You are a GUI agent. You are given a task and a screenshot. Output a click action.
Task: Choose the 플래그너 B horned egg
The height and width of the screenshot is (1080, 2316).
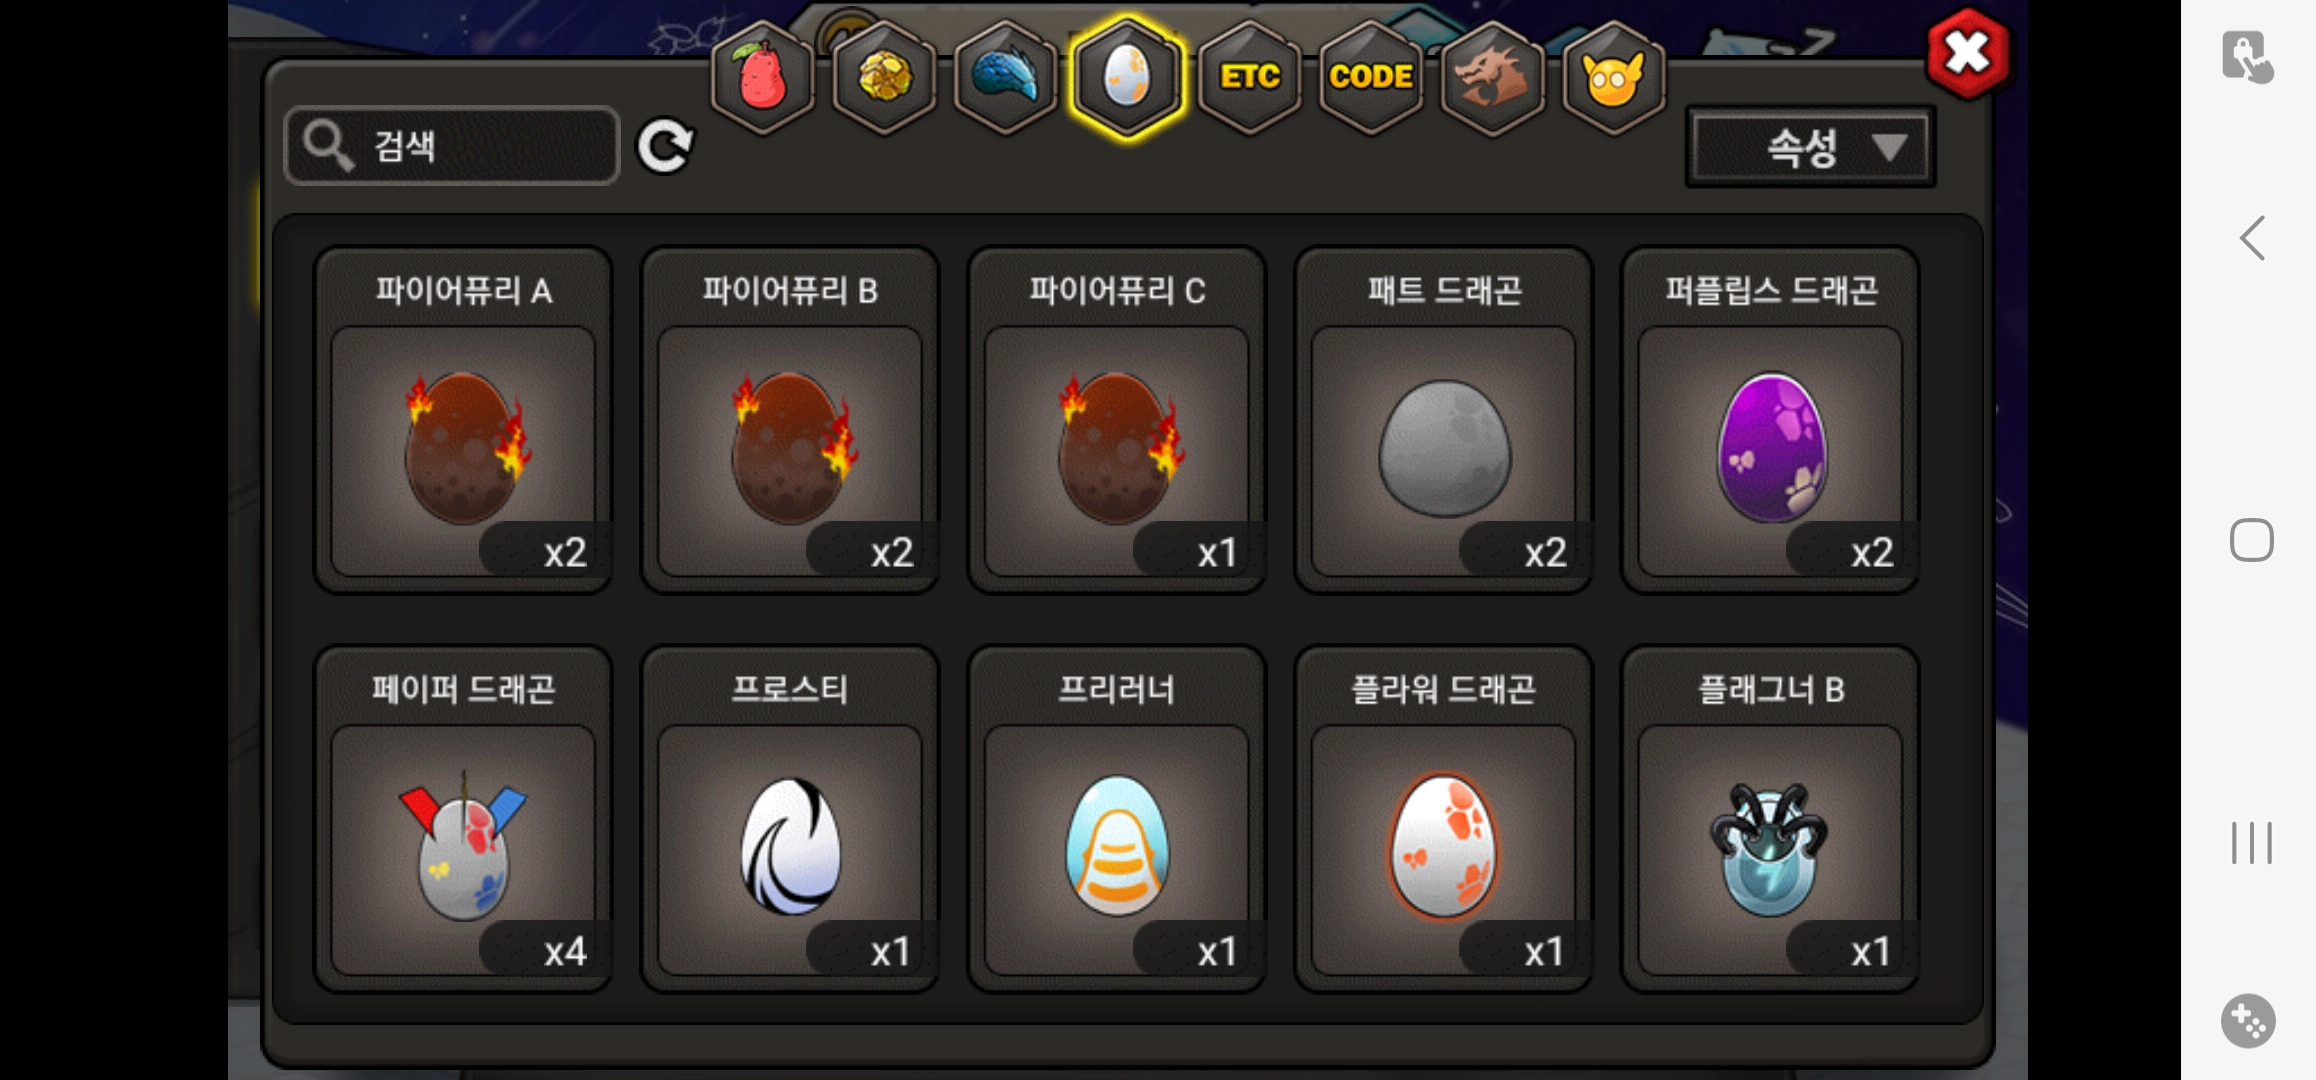(1770, 819)
